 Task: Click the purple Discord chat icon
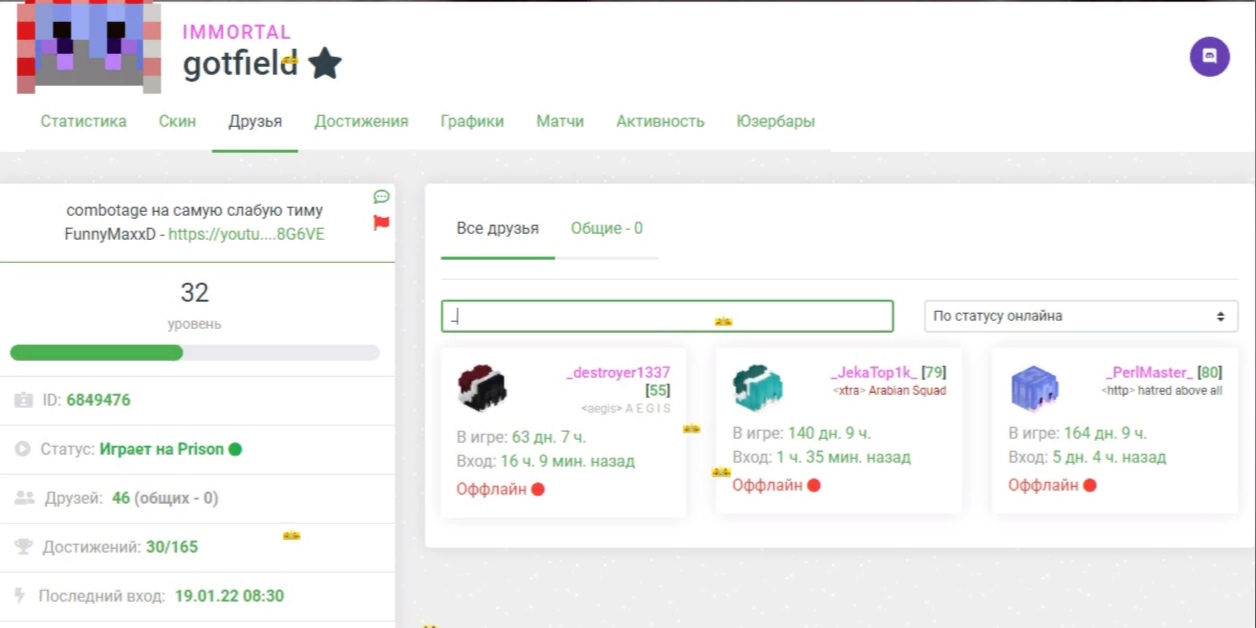[x=1209, y=57]
